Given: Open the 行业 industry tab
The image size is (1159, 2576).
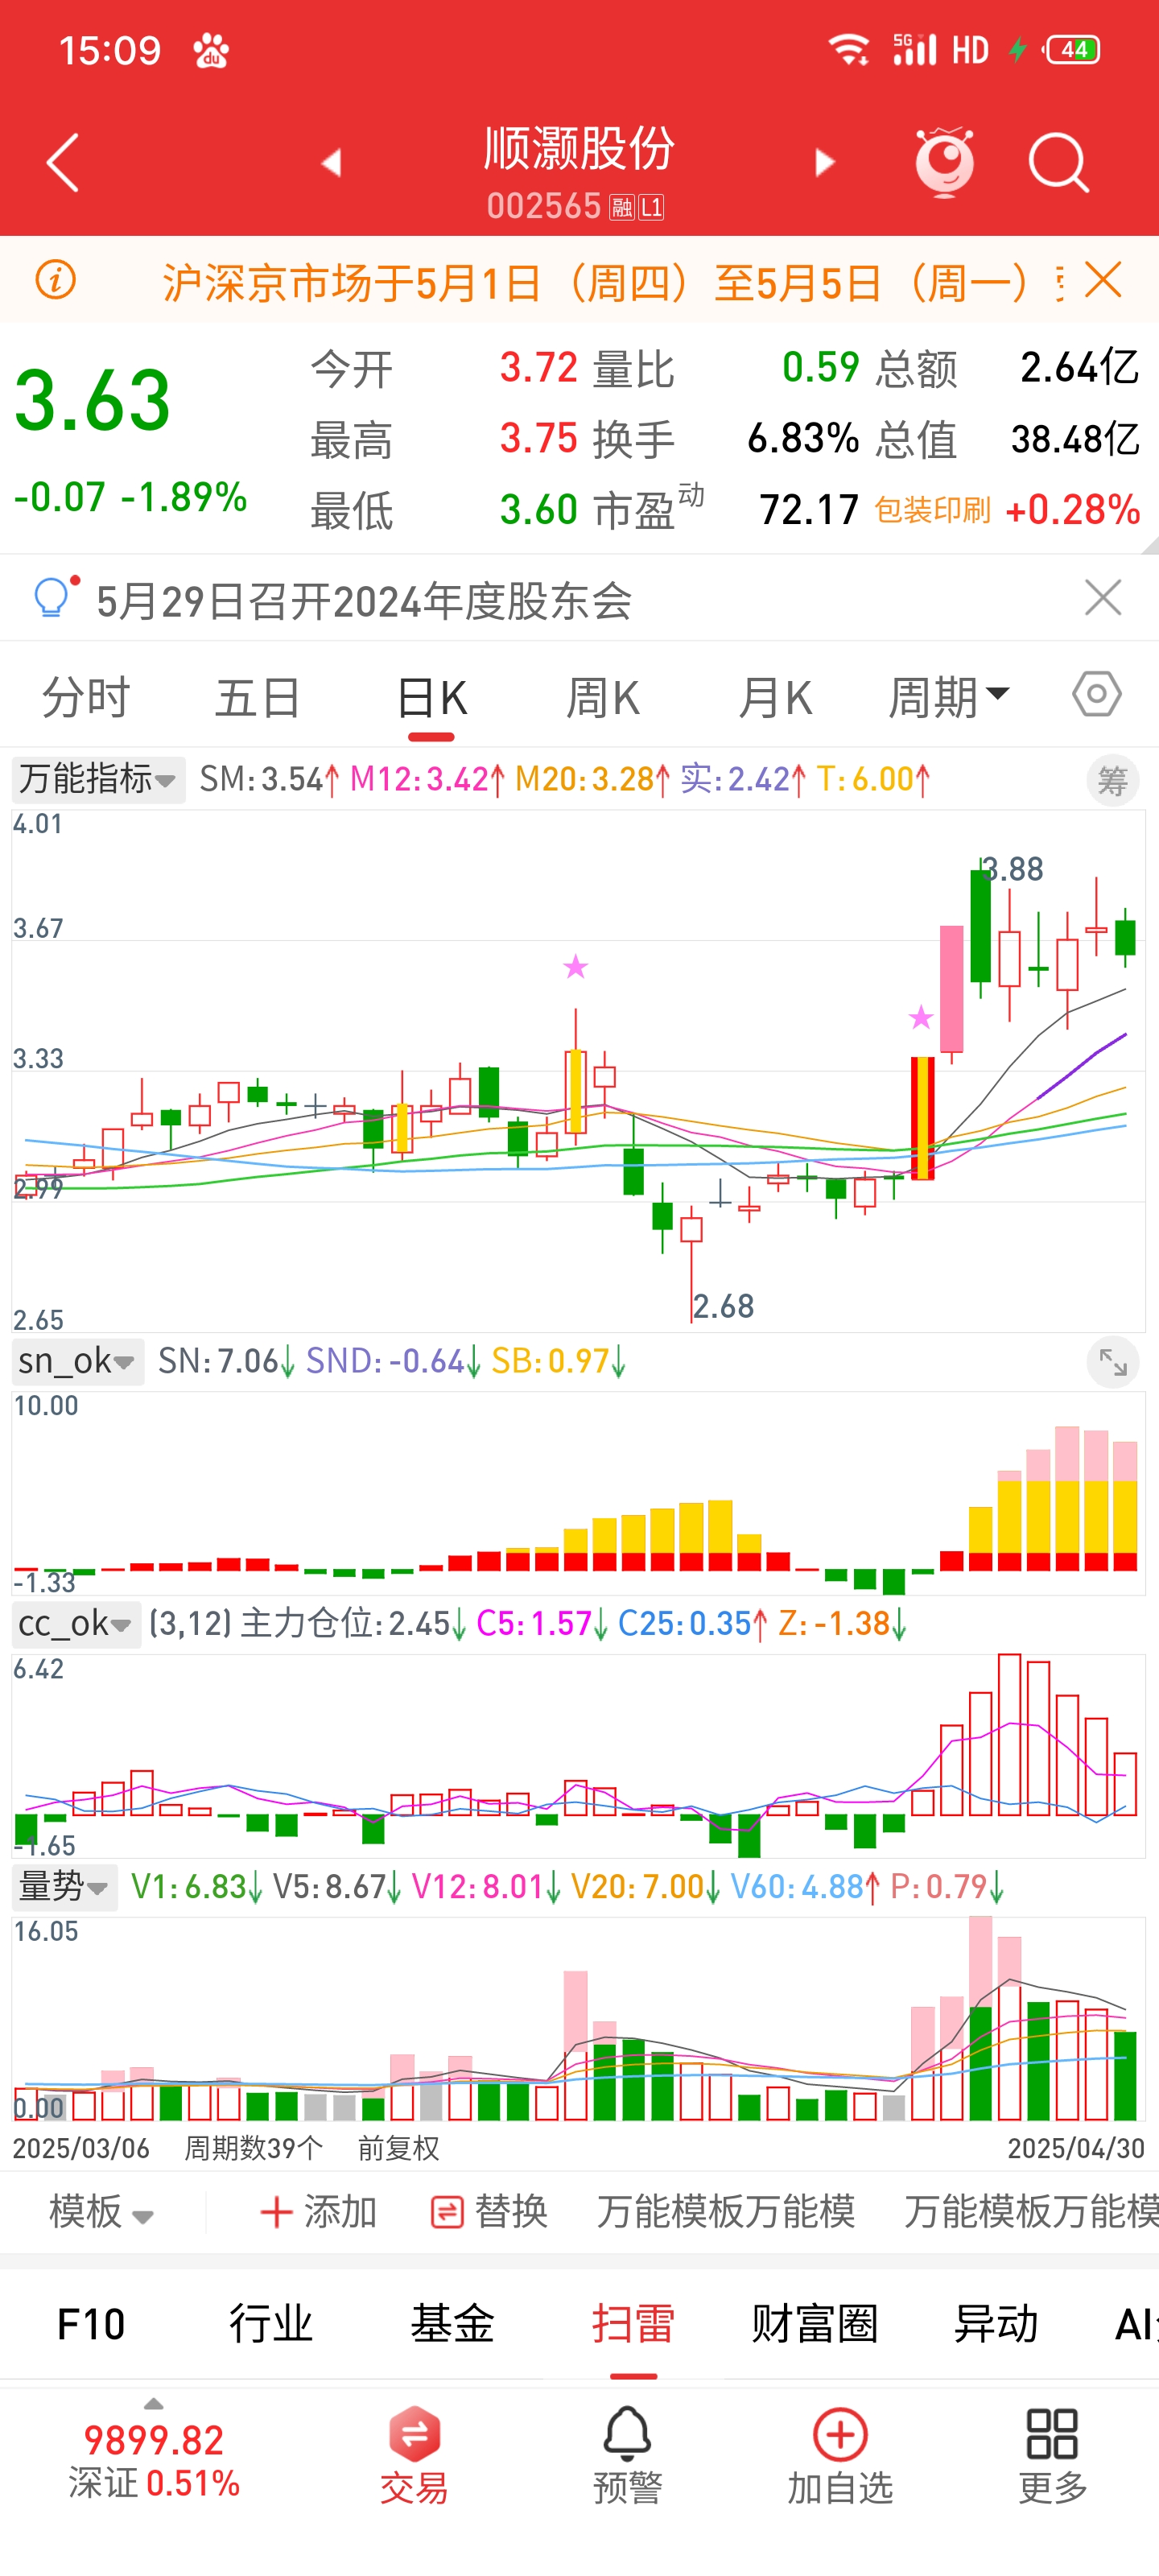Looking at the screenshot, I should pyautogui.click(x=271, y=2324).
